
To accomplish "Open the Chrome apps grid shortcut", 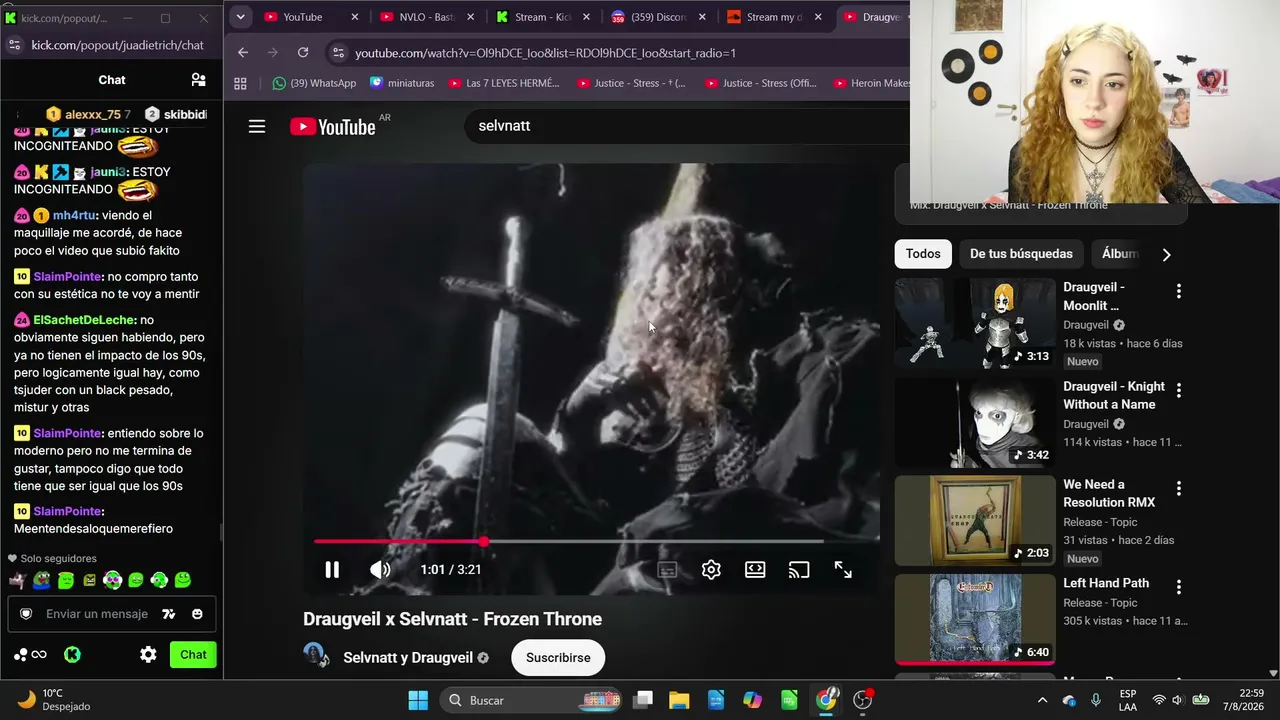I will [x=240, y=84].
